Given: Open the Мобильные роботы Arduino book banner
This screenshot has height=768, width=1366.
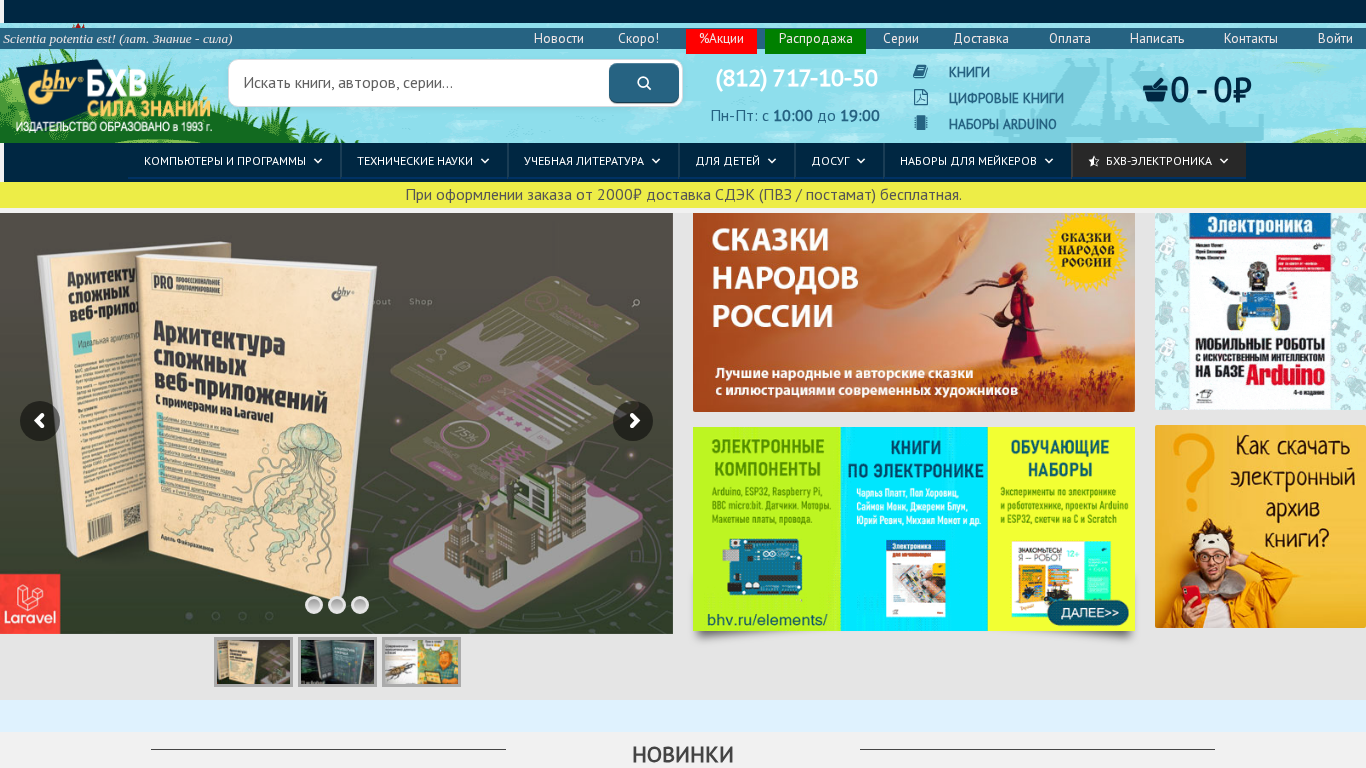Looking at the screenshot, I should pyautogui.click(x=1260, y=311).
